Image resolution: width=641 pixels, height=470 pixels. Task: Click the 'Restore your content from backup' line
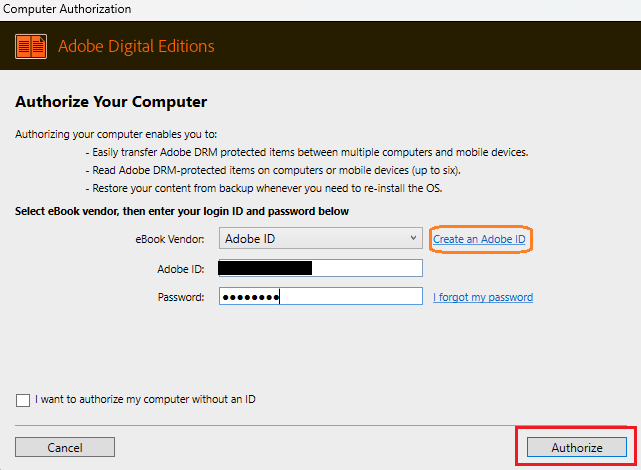click(x=278, y=188)
